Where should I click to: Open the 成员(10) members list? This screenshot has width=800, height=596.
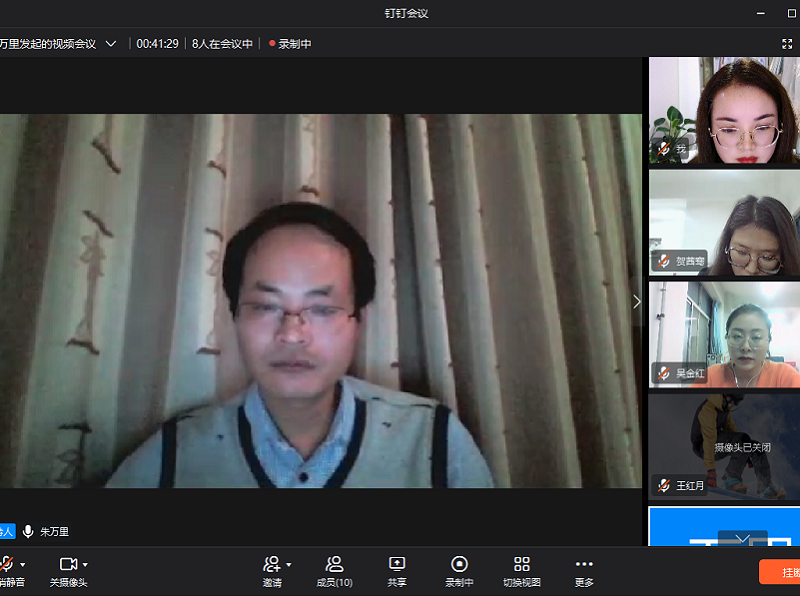click(334, 564)
